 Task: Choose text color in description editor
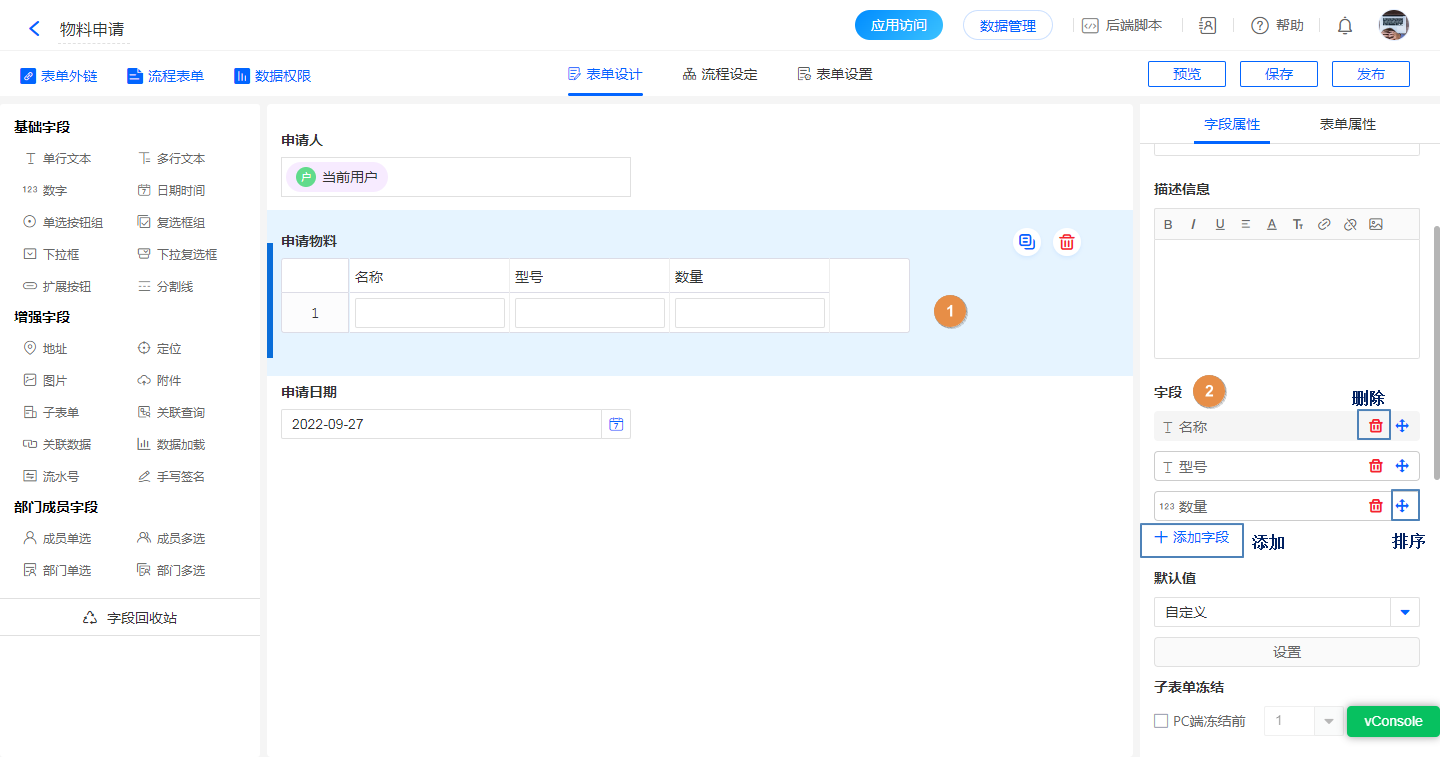pyautogui.click(x=1272, y=224)
